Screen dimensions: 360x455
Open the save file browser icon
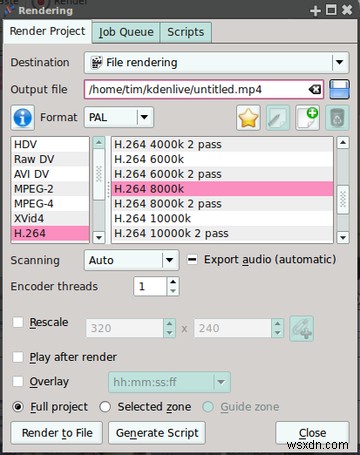coord(339,89)
